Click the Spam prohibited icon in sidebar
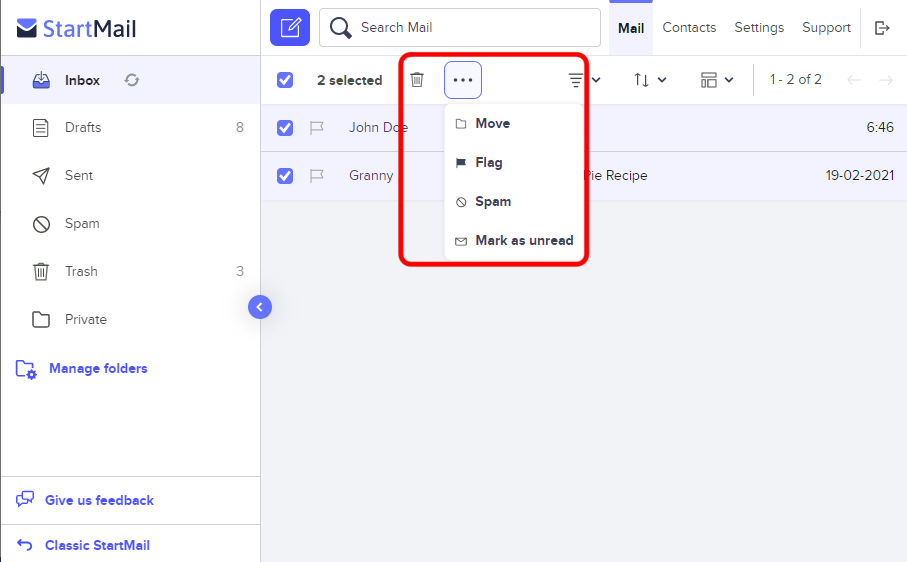The width and height of the screenshot is (907, 562). (41, 224)
